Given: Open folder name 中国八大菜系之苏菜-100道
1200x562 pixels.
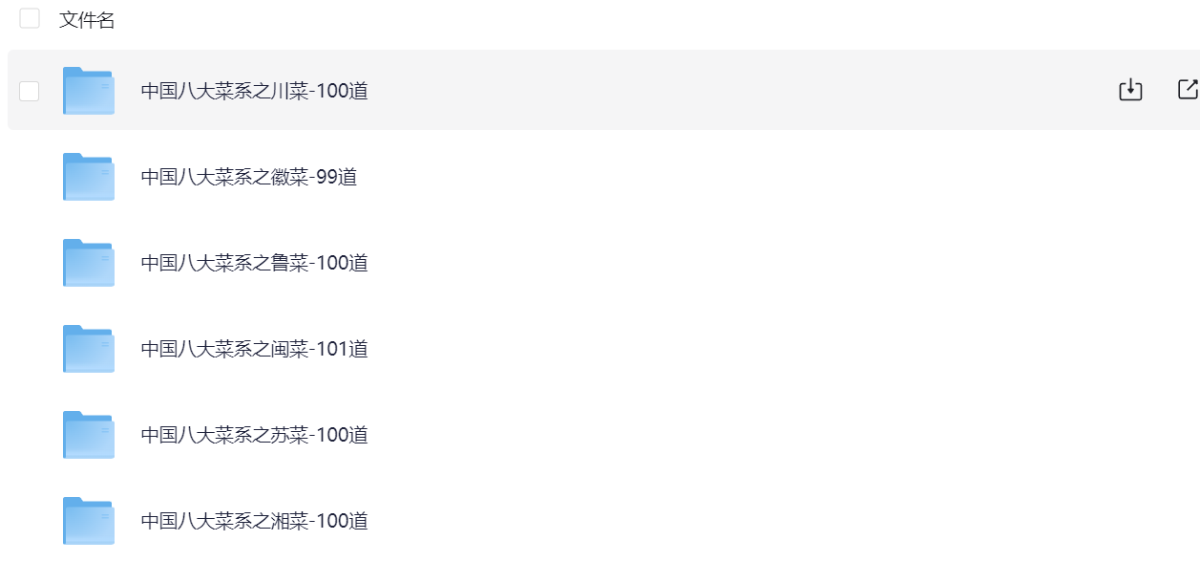Looking at the screenshot, I should coord(254,435).
